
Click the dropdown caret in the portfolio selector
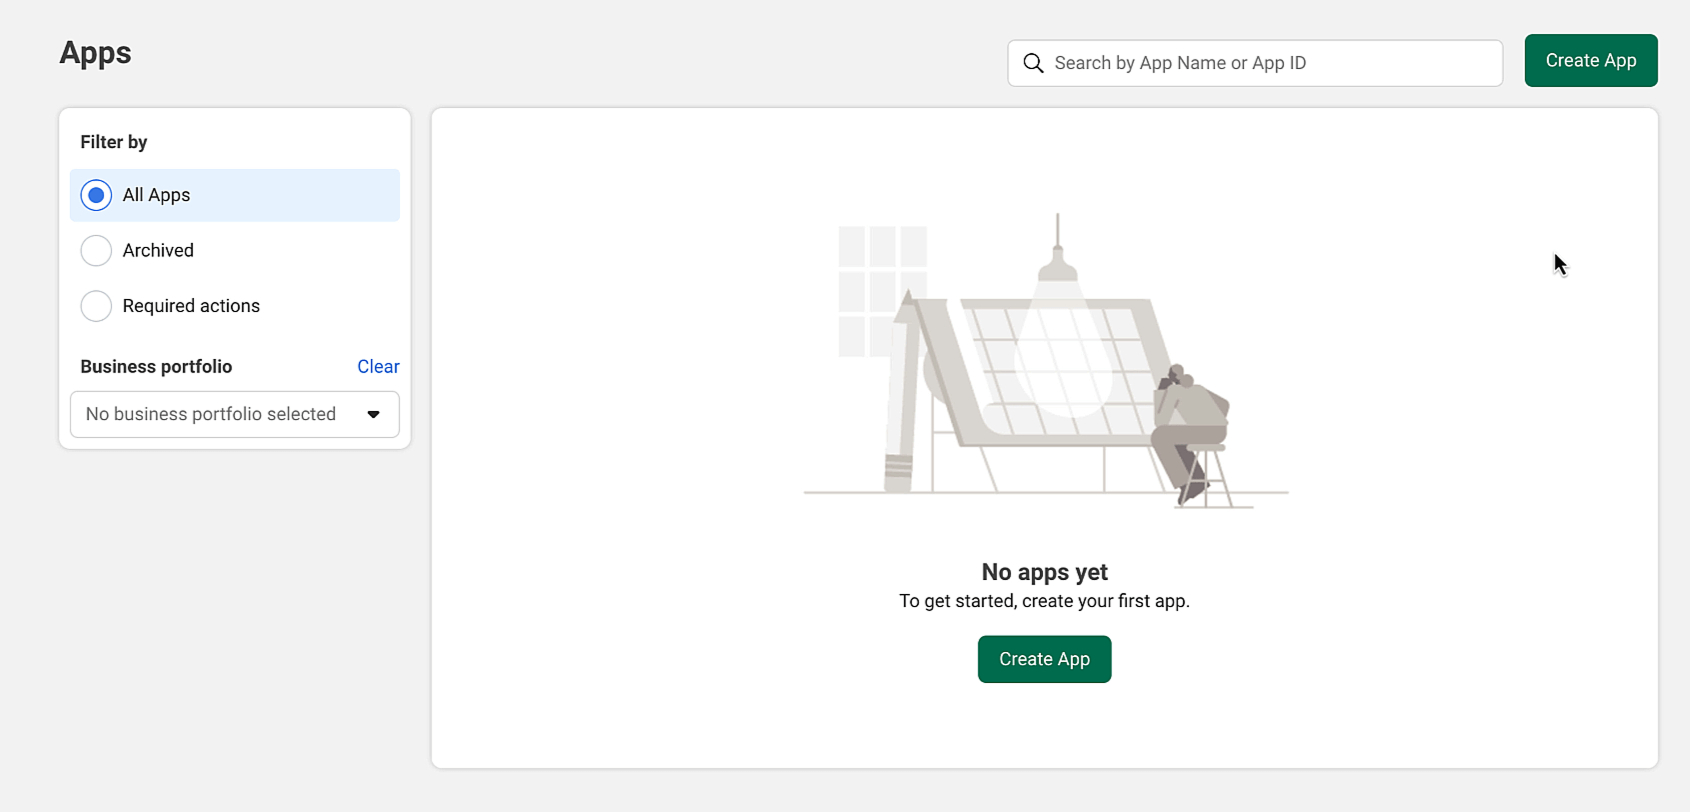click(x=373, y=414)
